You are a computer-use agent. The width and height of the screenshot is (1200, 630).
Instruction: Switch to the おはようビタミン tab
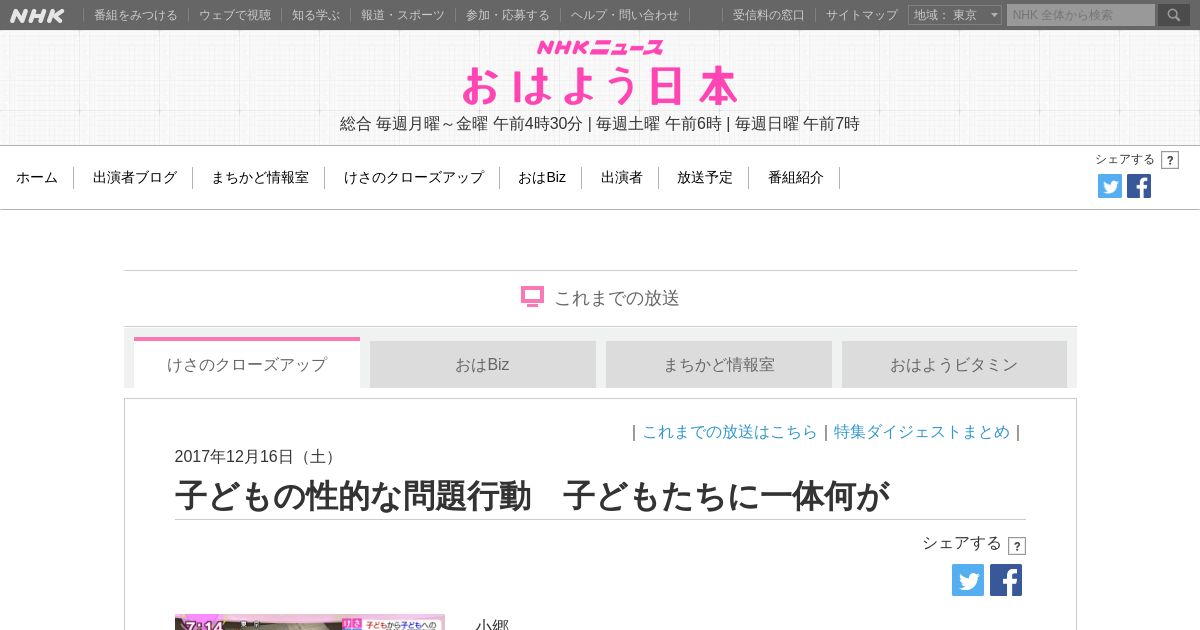click(954, 364)
